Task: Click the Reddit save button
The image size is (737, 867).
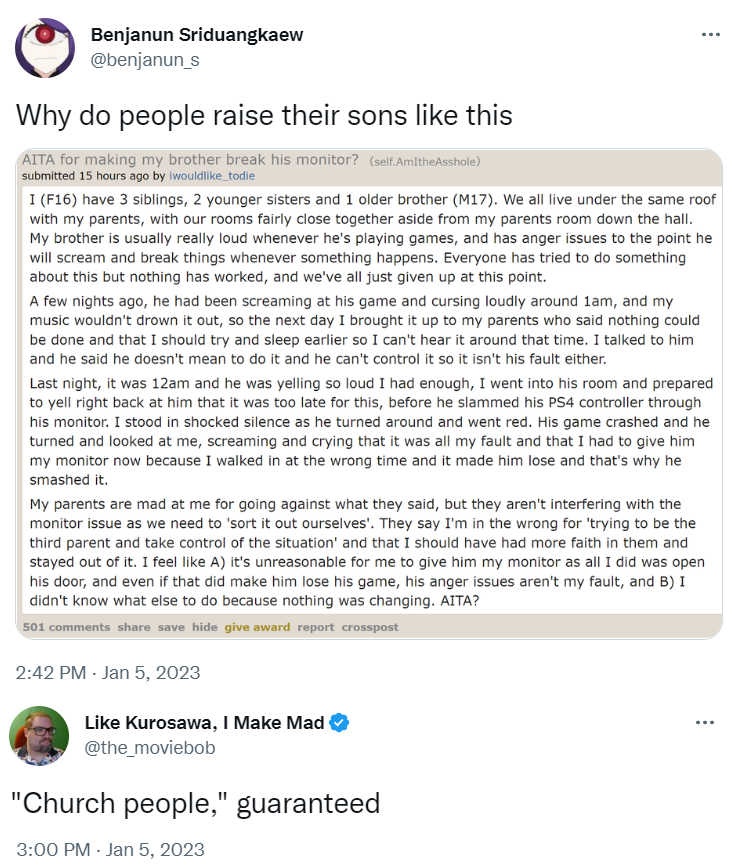Action: pyautogui.click(x=171, y=627)
